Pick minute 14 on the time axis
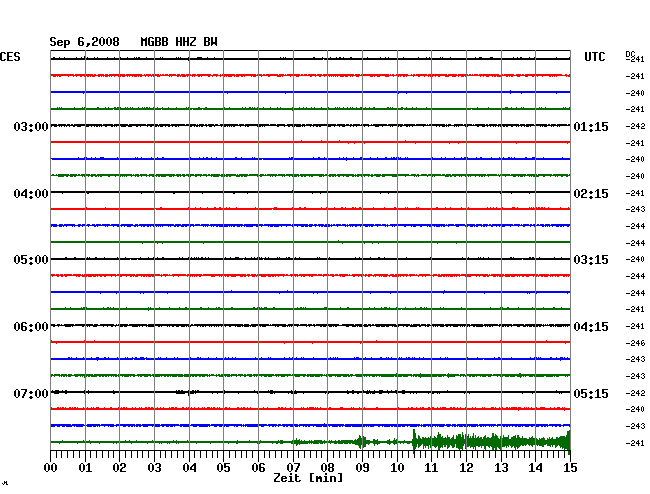 point(535,468)
